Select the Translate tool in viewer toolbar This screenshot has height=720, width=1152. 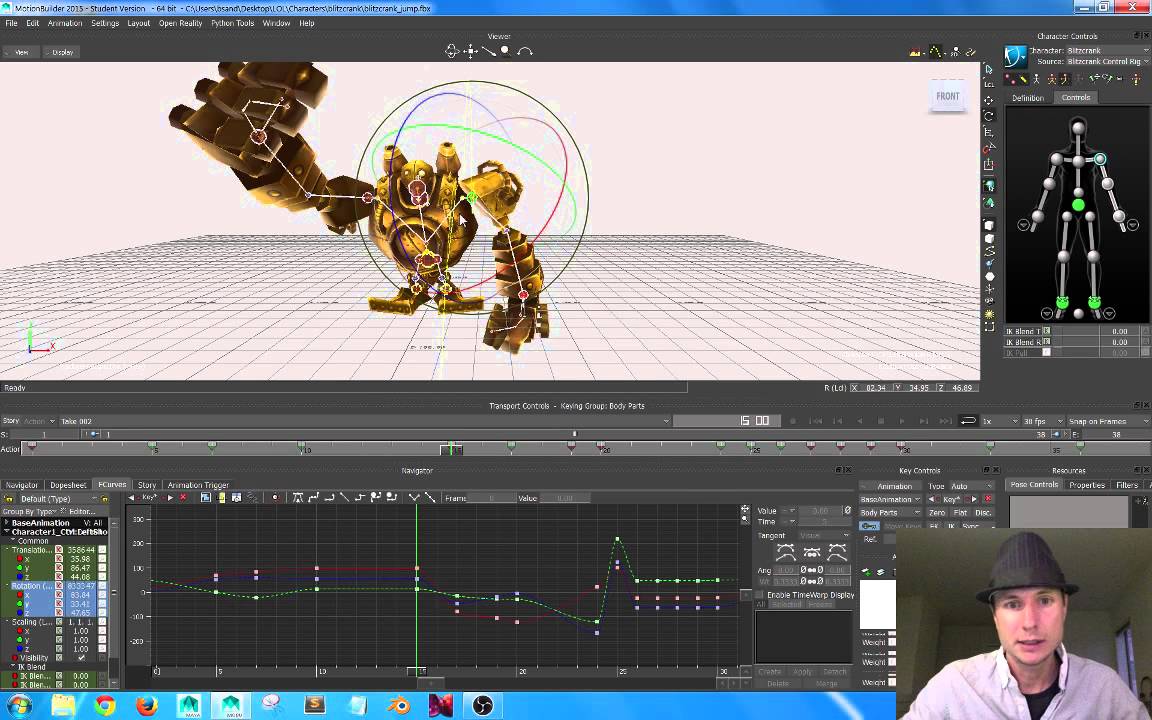(989, 101)
